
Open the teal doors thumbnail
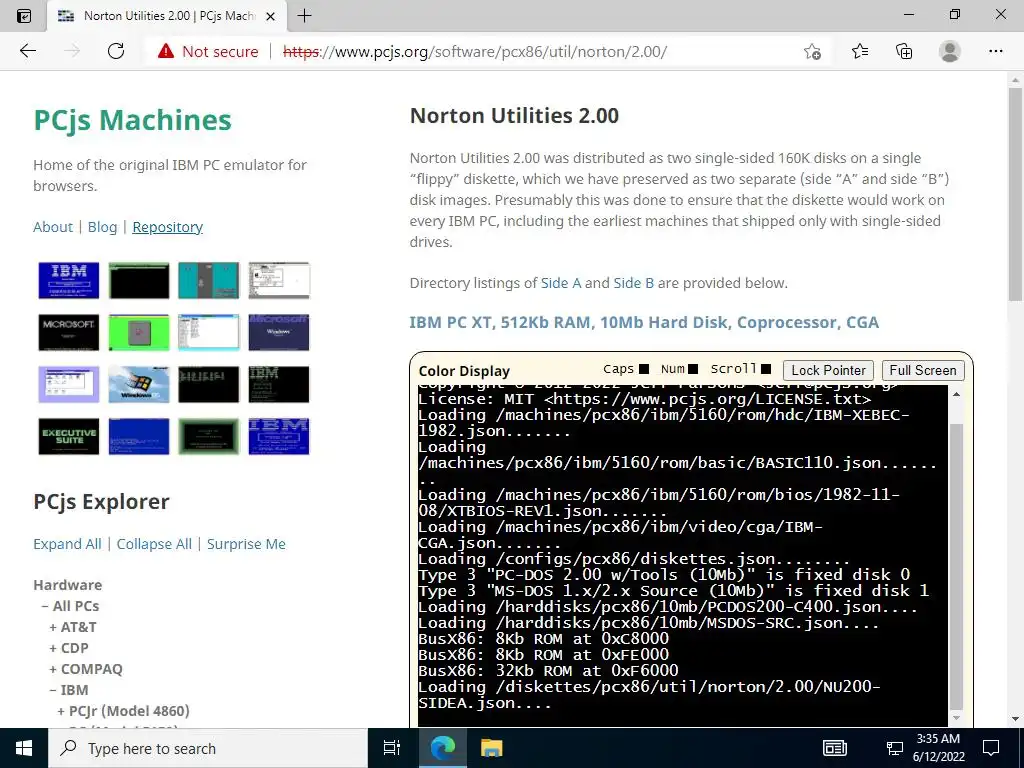[x=209, y=280]
